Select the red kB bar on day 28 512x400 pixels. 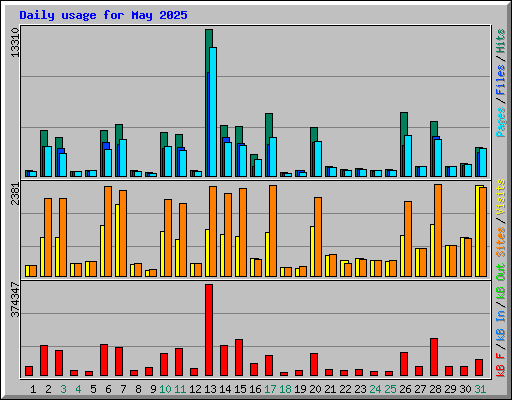pos(434,357)
